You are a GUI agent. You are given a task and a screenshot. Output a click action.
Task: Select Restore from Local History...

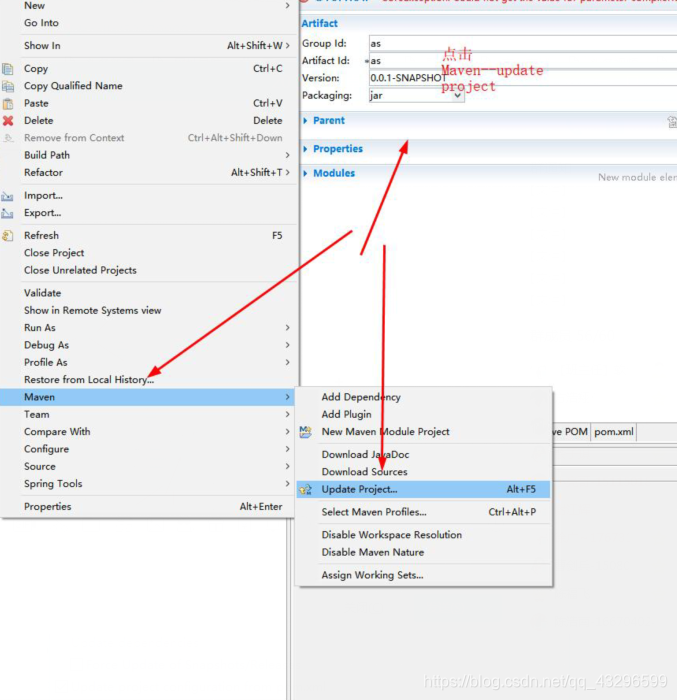(x=89, y=379)
